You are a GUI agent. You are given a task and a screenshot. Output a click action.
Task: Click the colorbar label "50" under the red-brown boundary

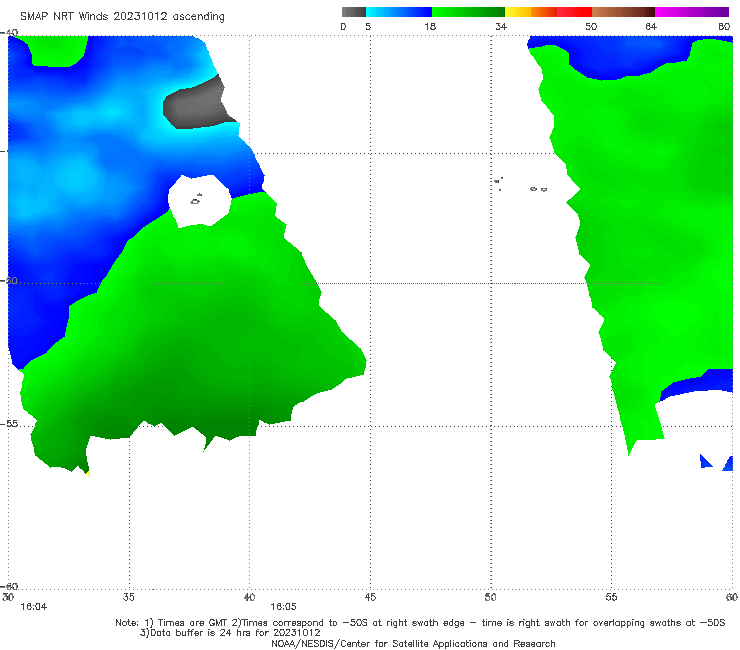[591, 26]
